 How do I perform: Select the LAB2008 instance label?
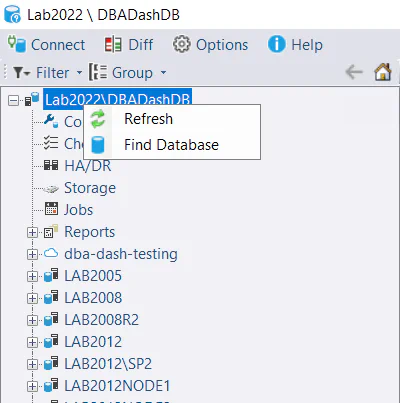point(93,298)
